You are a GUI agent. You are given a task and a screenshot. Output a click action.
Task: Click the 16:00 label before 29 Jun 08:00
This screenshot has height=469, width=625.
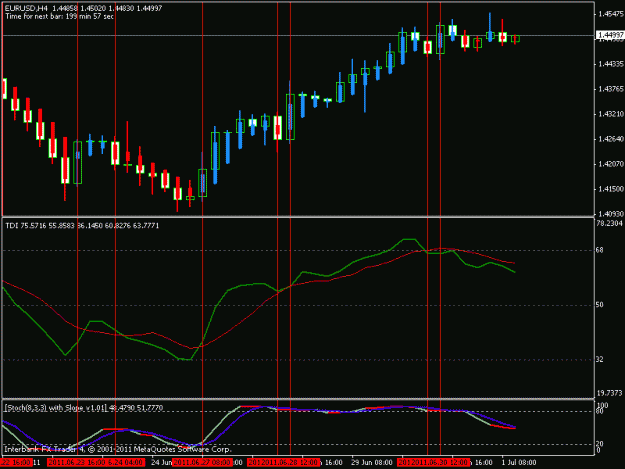click(x=334, y=463)
